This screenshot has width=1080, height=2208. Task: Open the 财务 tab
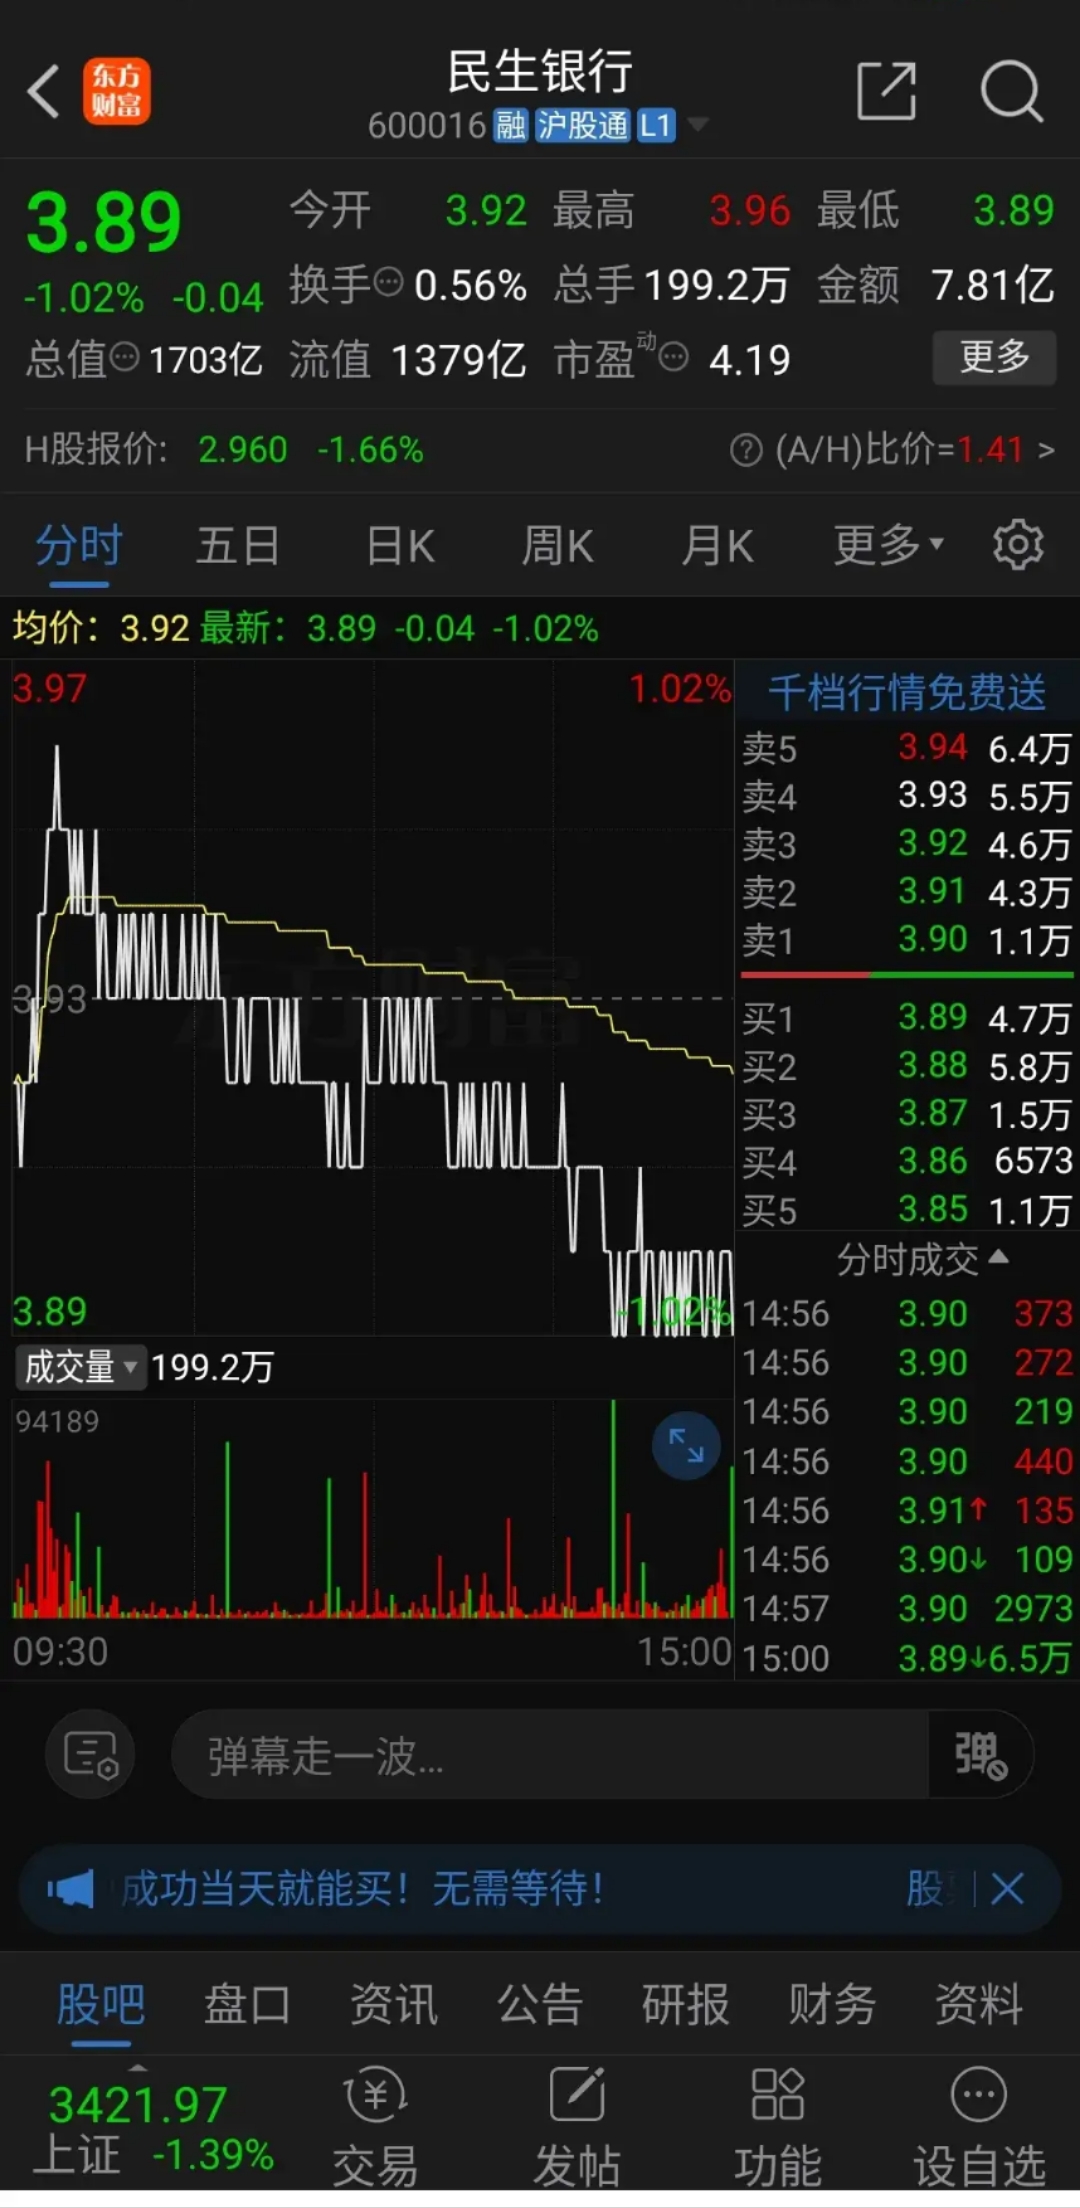click(832, 2004)
